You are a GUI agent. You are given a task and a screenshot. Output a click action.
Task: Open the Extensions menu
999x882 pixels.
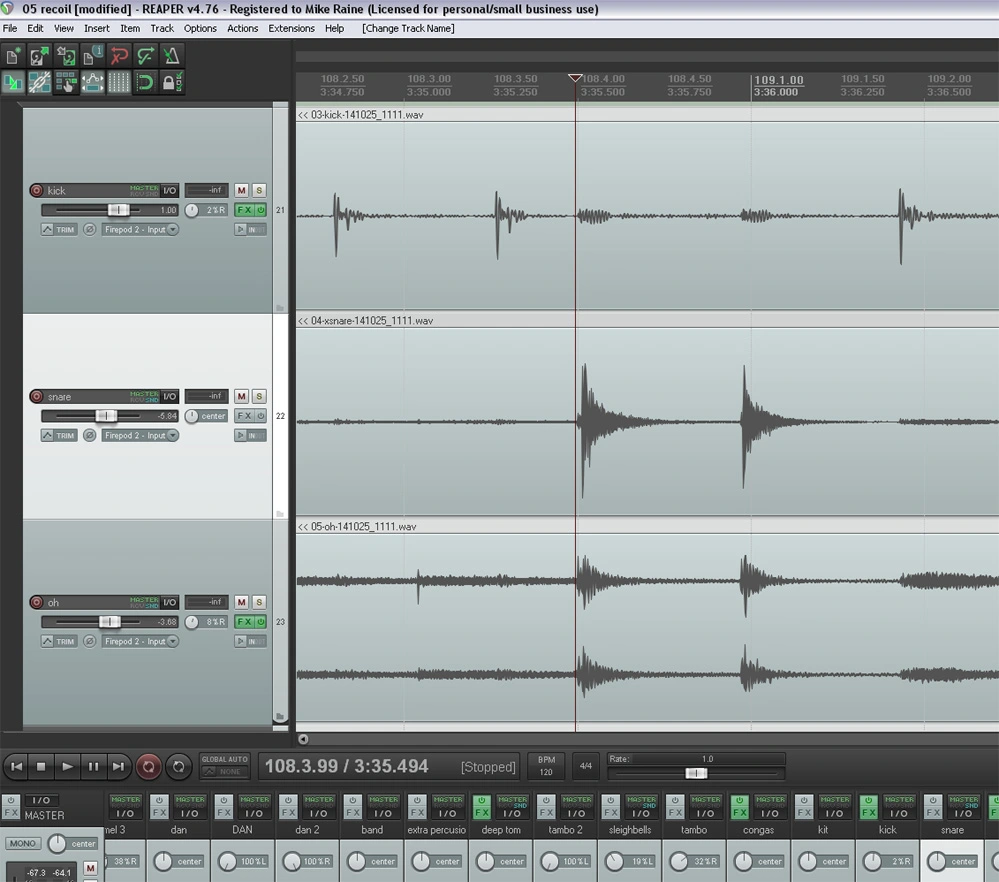pyautogui.click(x=291, y=28)
